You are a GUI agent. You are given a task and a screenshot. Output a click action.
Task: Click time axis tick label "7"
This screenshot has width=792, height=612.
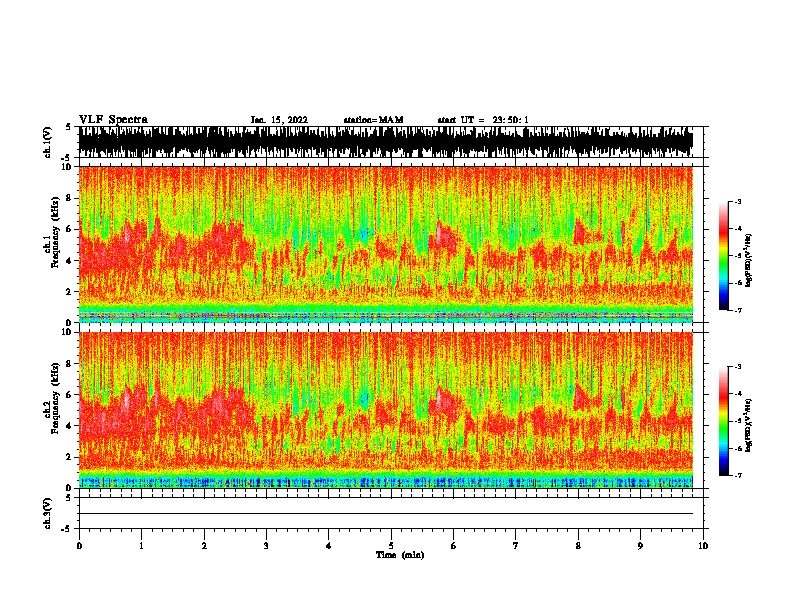516,546
